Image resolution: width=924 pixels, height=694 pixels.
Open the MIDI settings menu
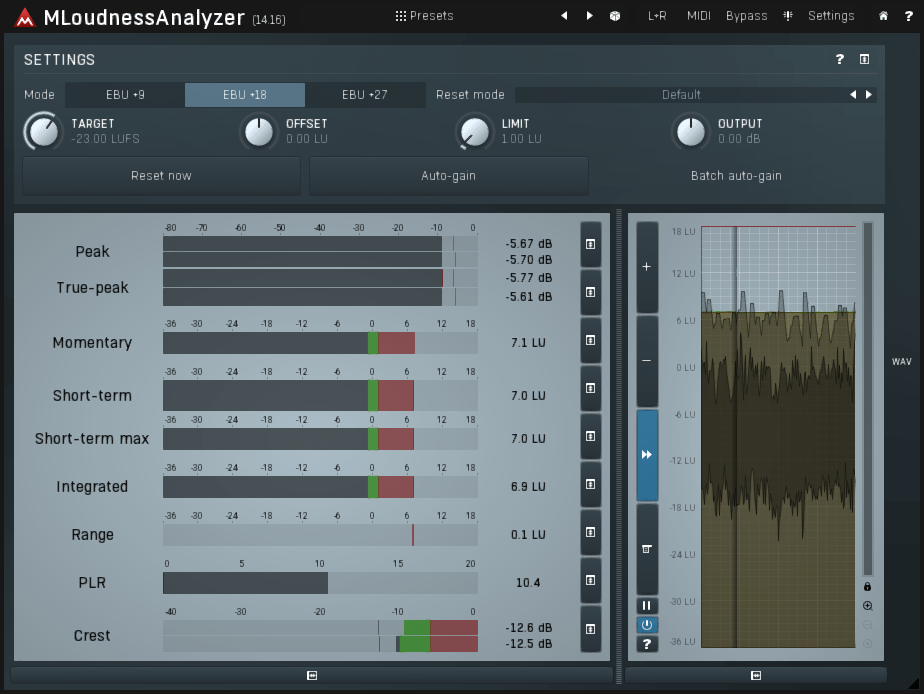tap(698, 16)
